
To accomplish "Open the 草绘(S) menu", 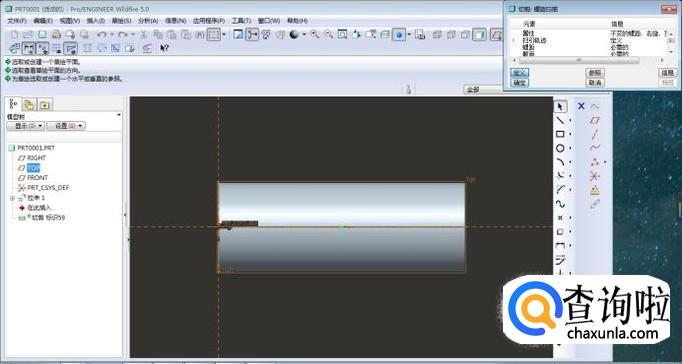I will (121, 20).
